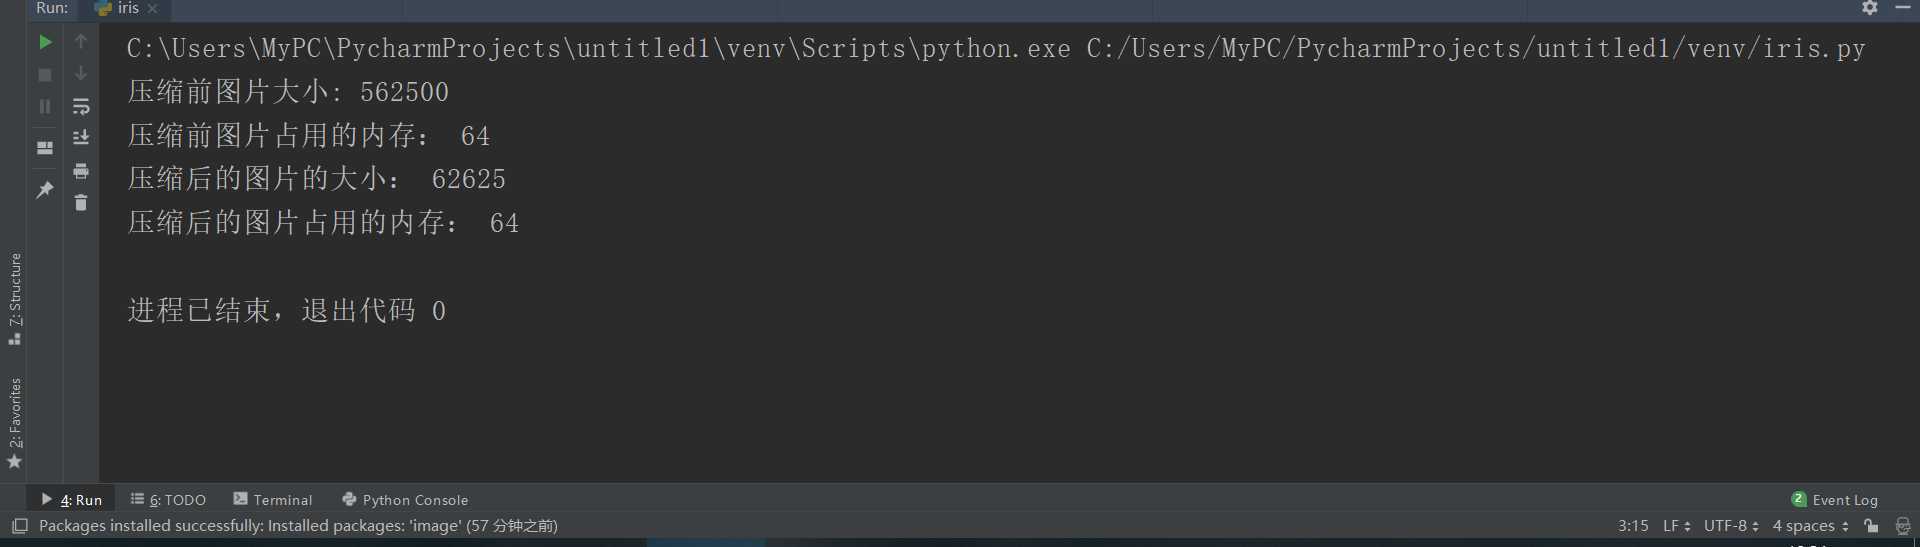
Task: Open the 6: TODO tool window
Action: (x=168, y=499)
